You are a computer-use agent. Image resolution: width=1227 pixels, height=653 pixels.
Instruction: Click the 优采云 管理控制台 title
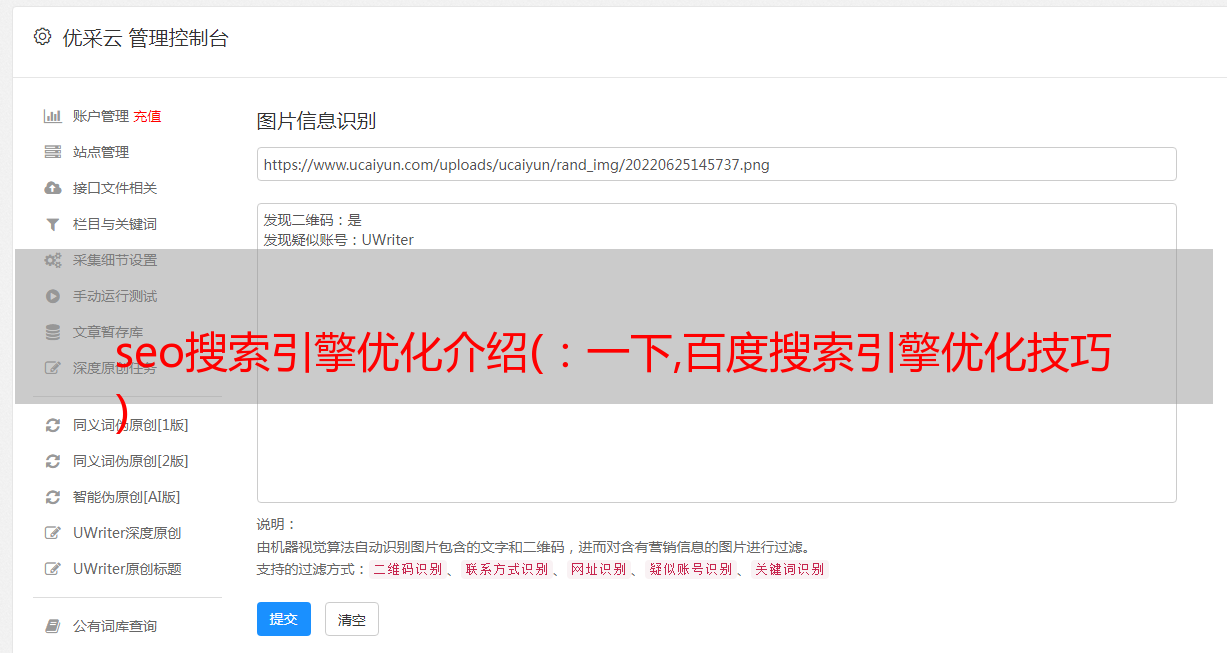click(x=145, y=38)
